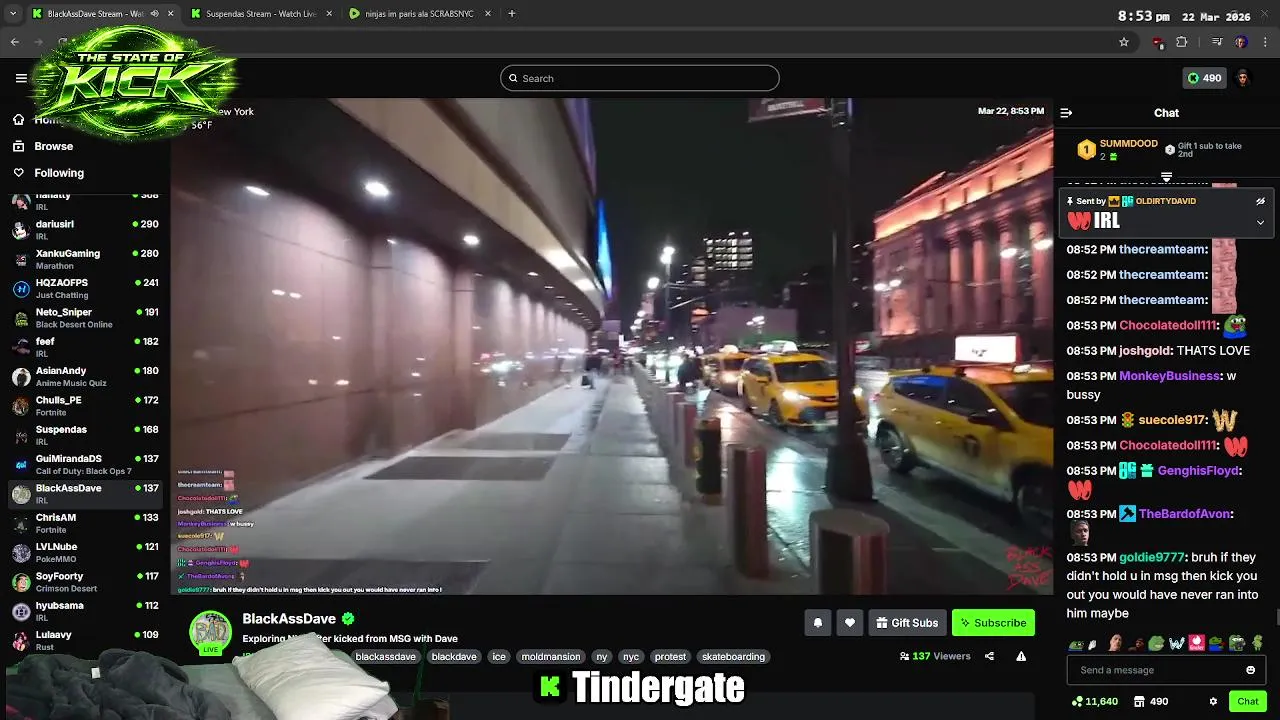Screen dimensions: 1280x720
Task: Switch to the ninjas im paris tab
Action: click(x=420, y=14)
